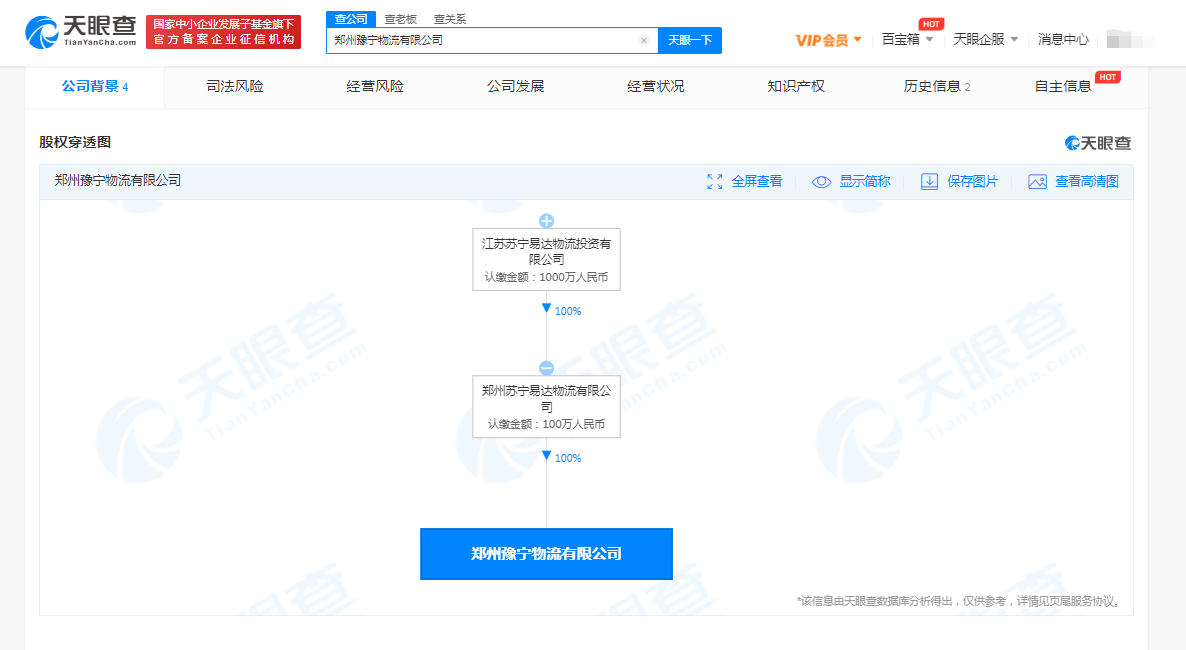Click 查看高清图 text link
This screenshot has height=650, width=1186.
(x=1087, y=182)
